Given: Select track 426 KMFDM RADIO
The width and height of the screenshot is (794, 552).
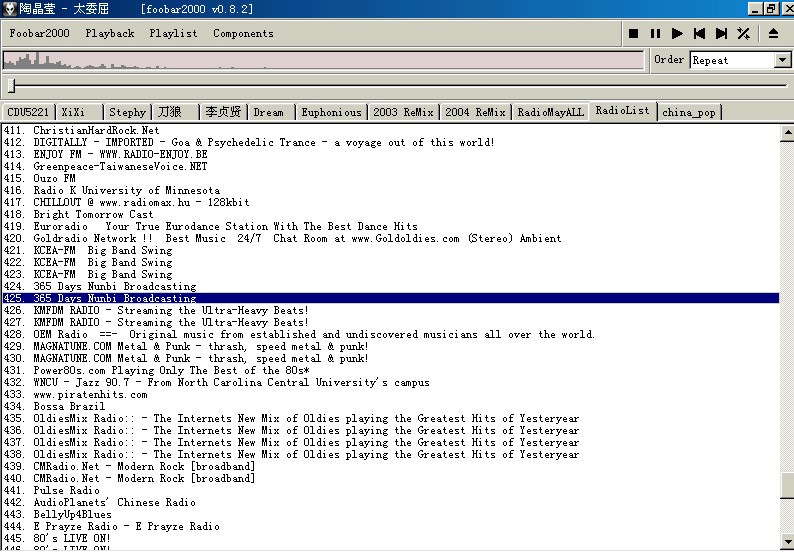Looking at the screenshot, I should pos(390,310).
